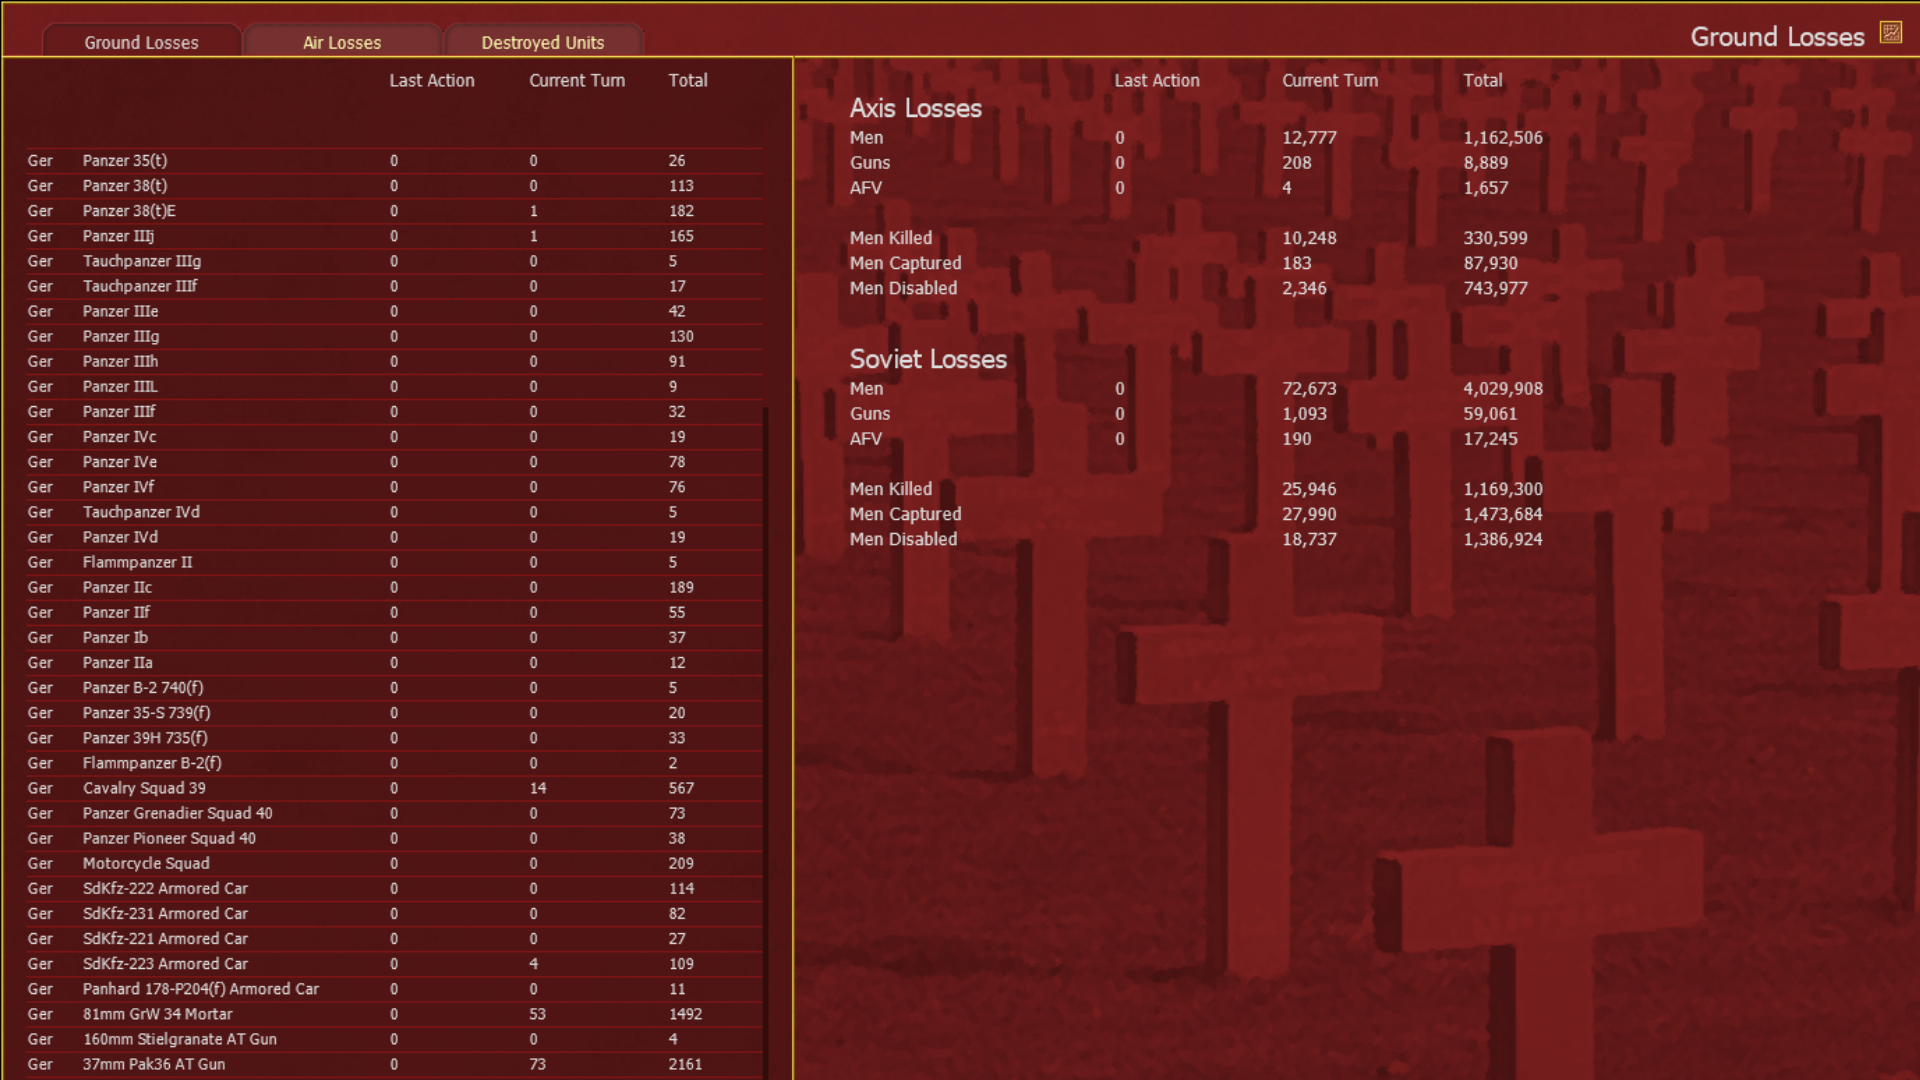Select the Panzer 38(t)E row
Viewport: 1920px width, 1080px height.
tap(129, 211)
